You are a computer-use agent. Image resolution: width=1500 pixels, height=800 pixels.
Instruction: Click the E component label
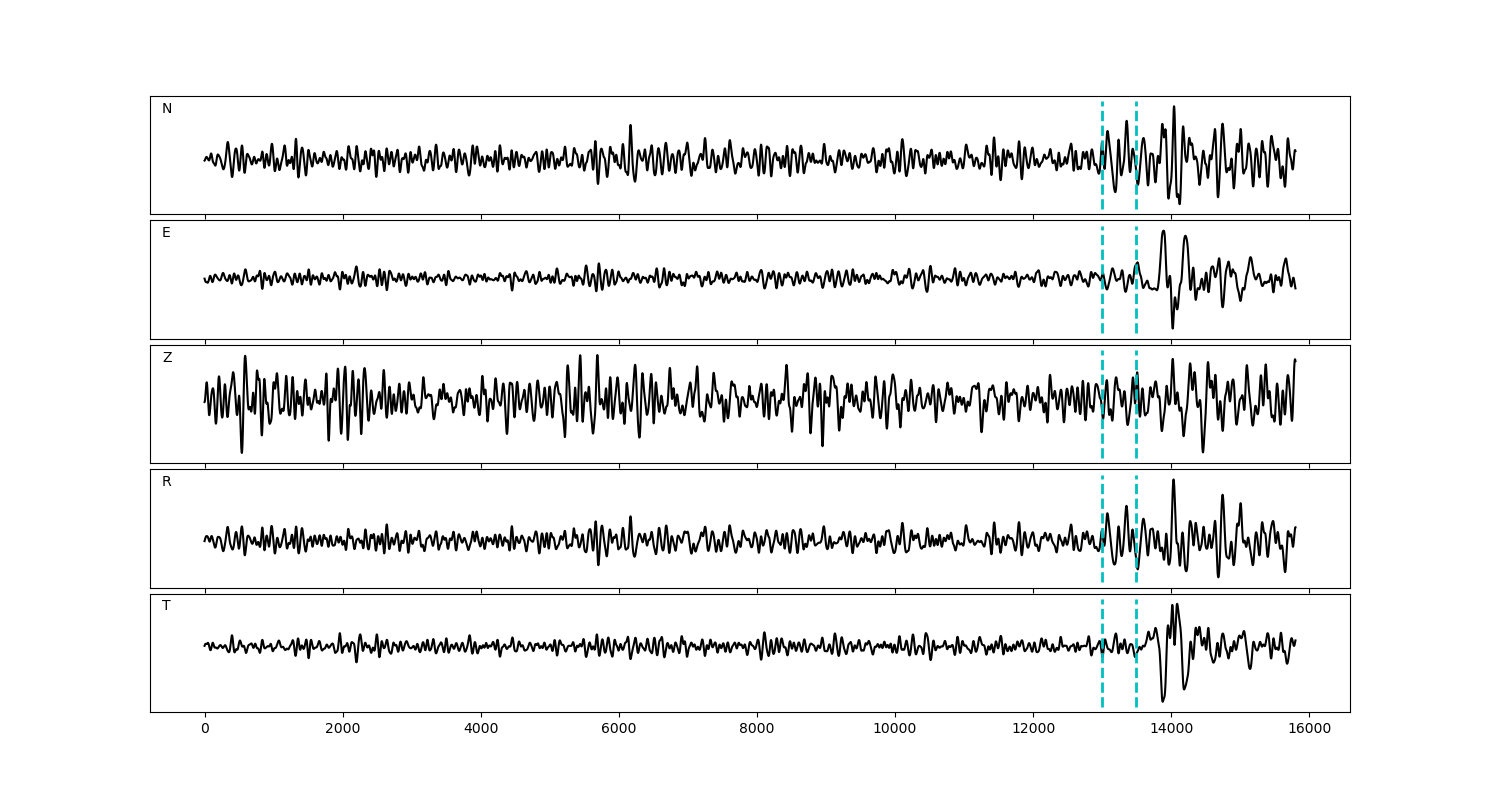point(166,233)
